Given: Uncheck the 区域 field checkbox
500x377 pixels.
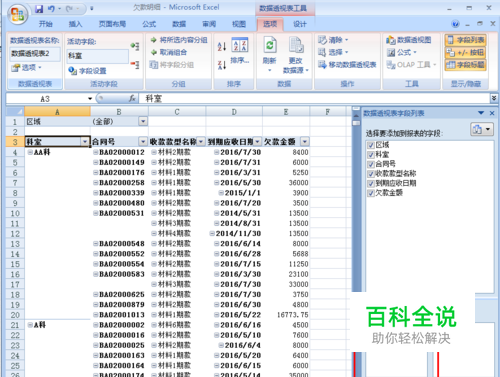Looking at the screenshot, I should [x=370, y=145].
